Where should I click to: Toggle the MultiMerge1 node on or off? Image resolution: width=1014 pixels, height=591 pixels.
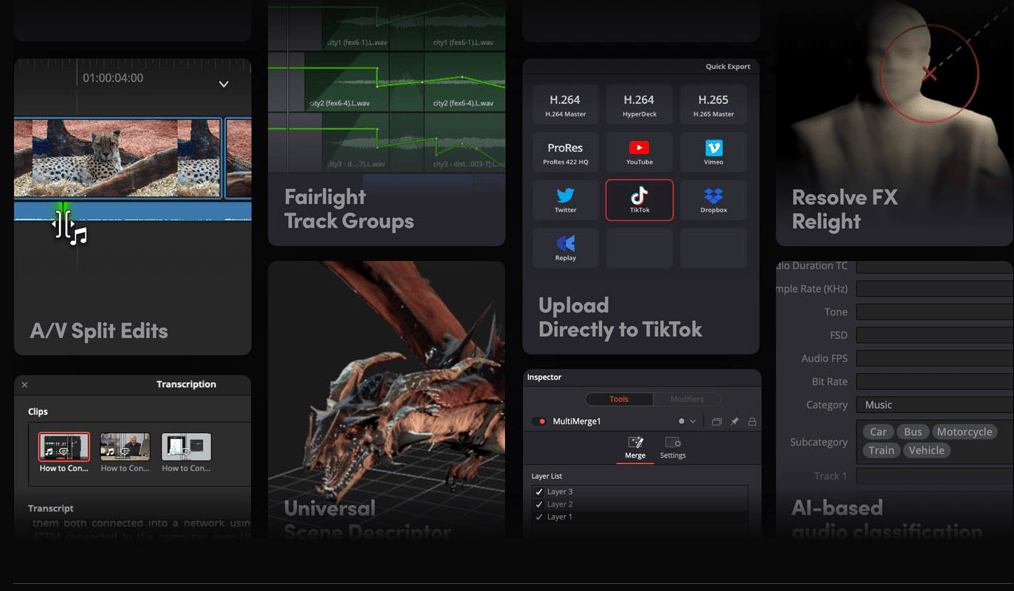[538, 422]
